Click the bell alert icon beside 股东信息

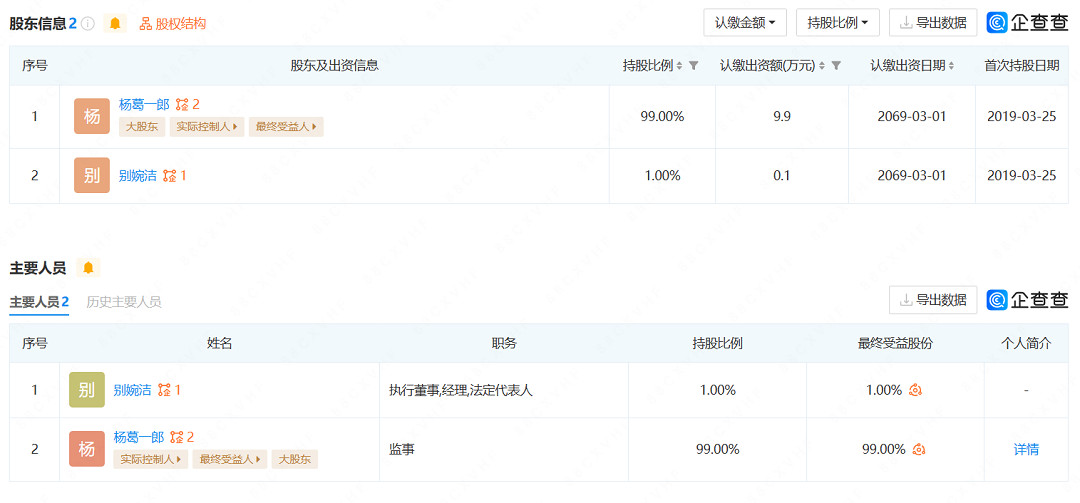click(115, 23)
